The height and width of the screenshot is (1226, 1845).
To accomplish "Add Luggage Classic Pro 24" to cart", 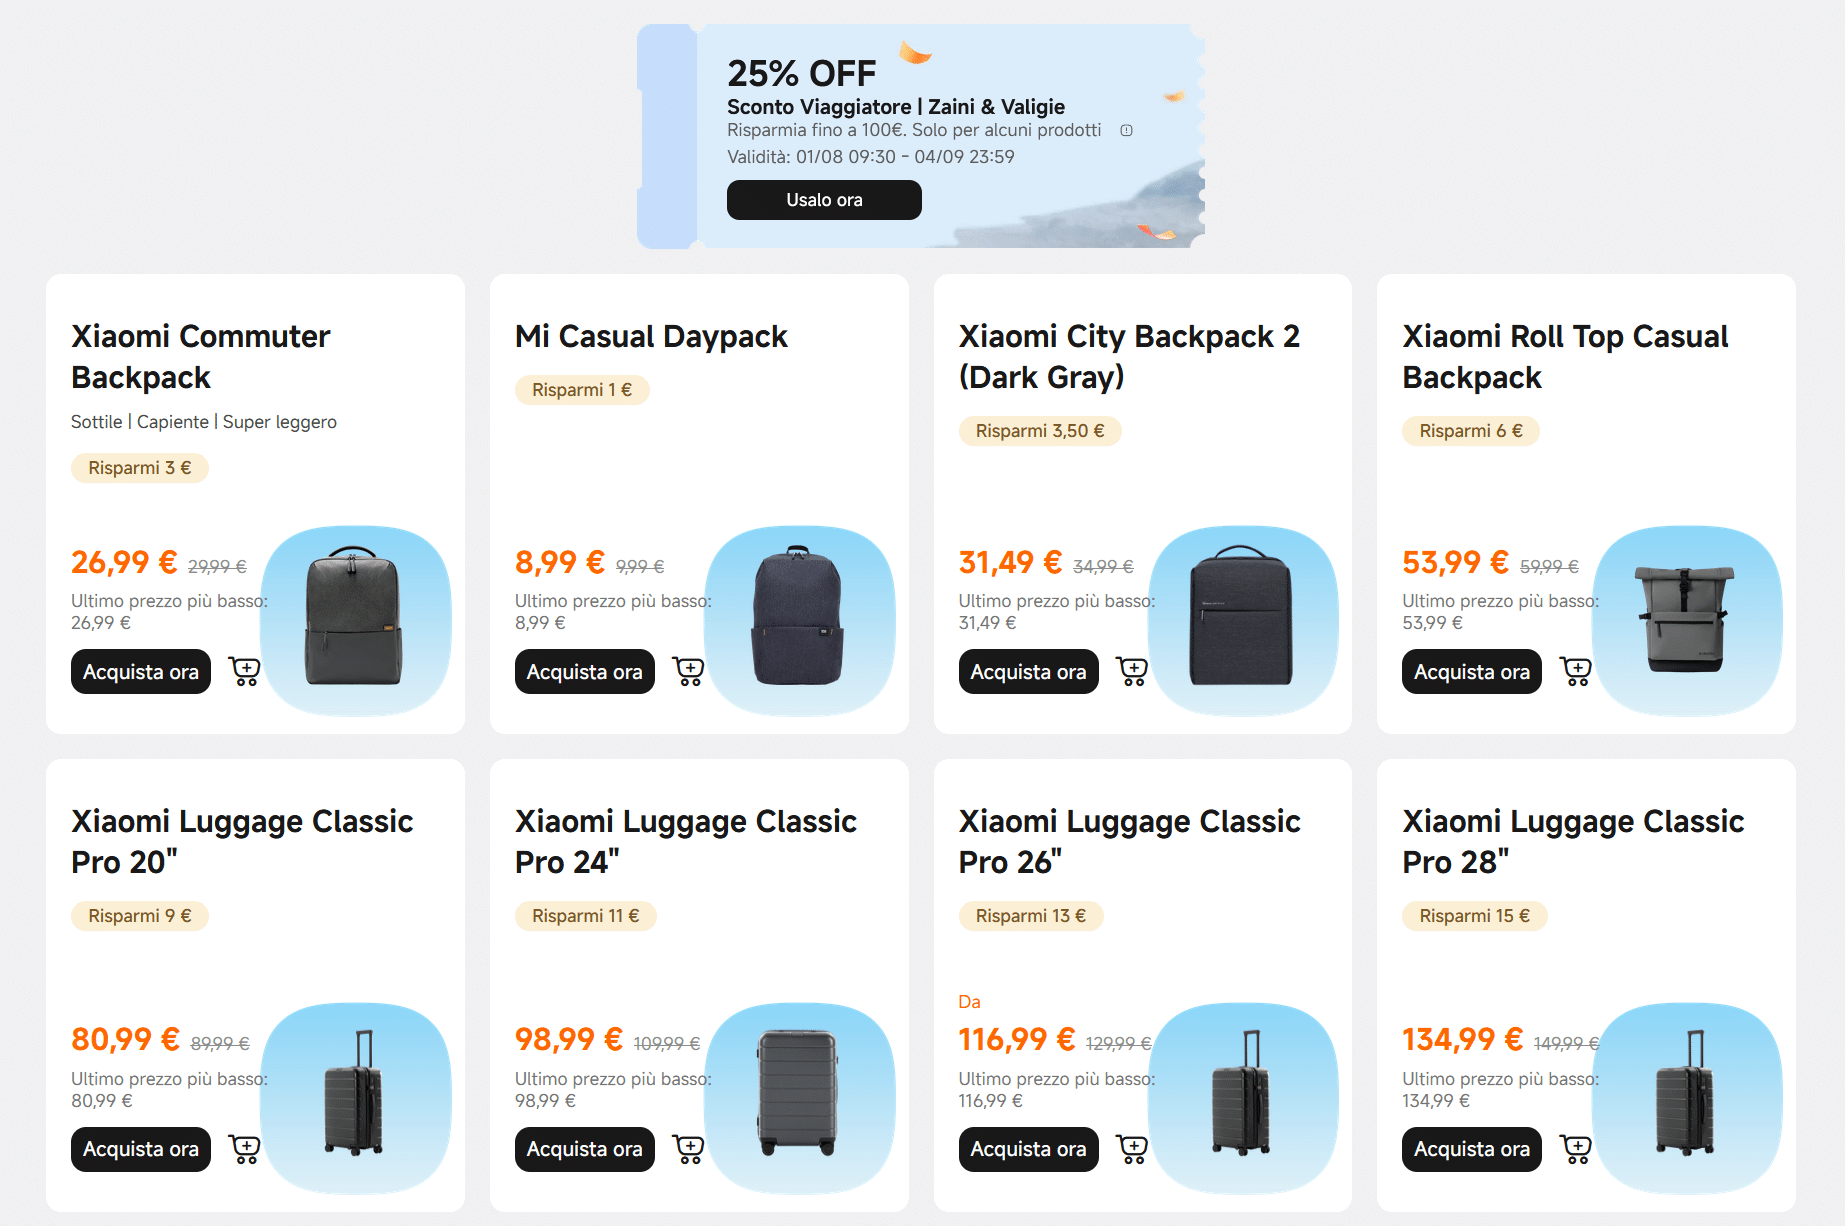I will pos(689,1149).
